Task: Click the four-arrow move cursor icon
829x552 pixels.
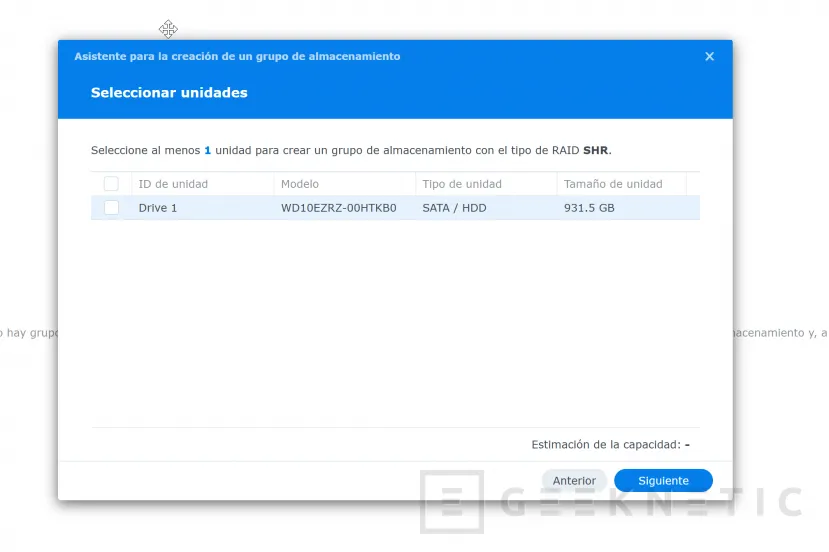Action: tap(168, 29)
